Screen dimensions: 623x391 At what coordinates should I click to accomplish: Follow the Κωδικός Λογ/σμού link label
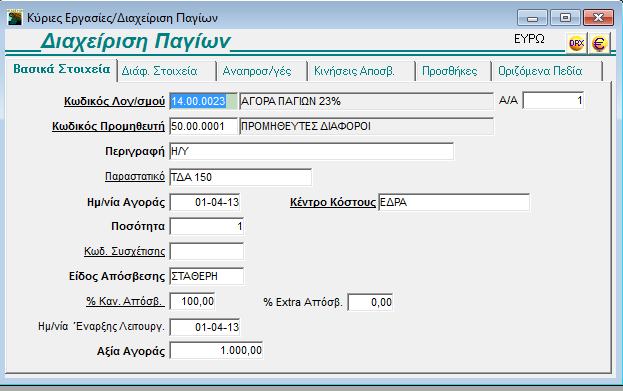(x=114, y=101)
